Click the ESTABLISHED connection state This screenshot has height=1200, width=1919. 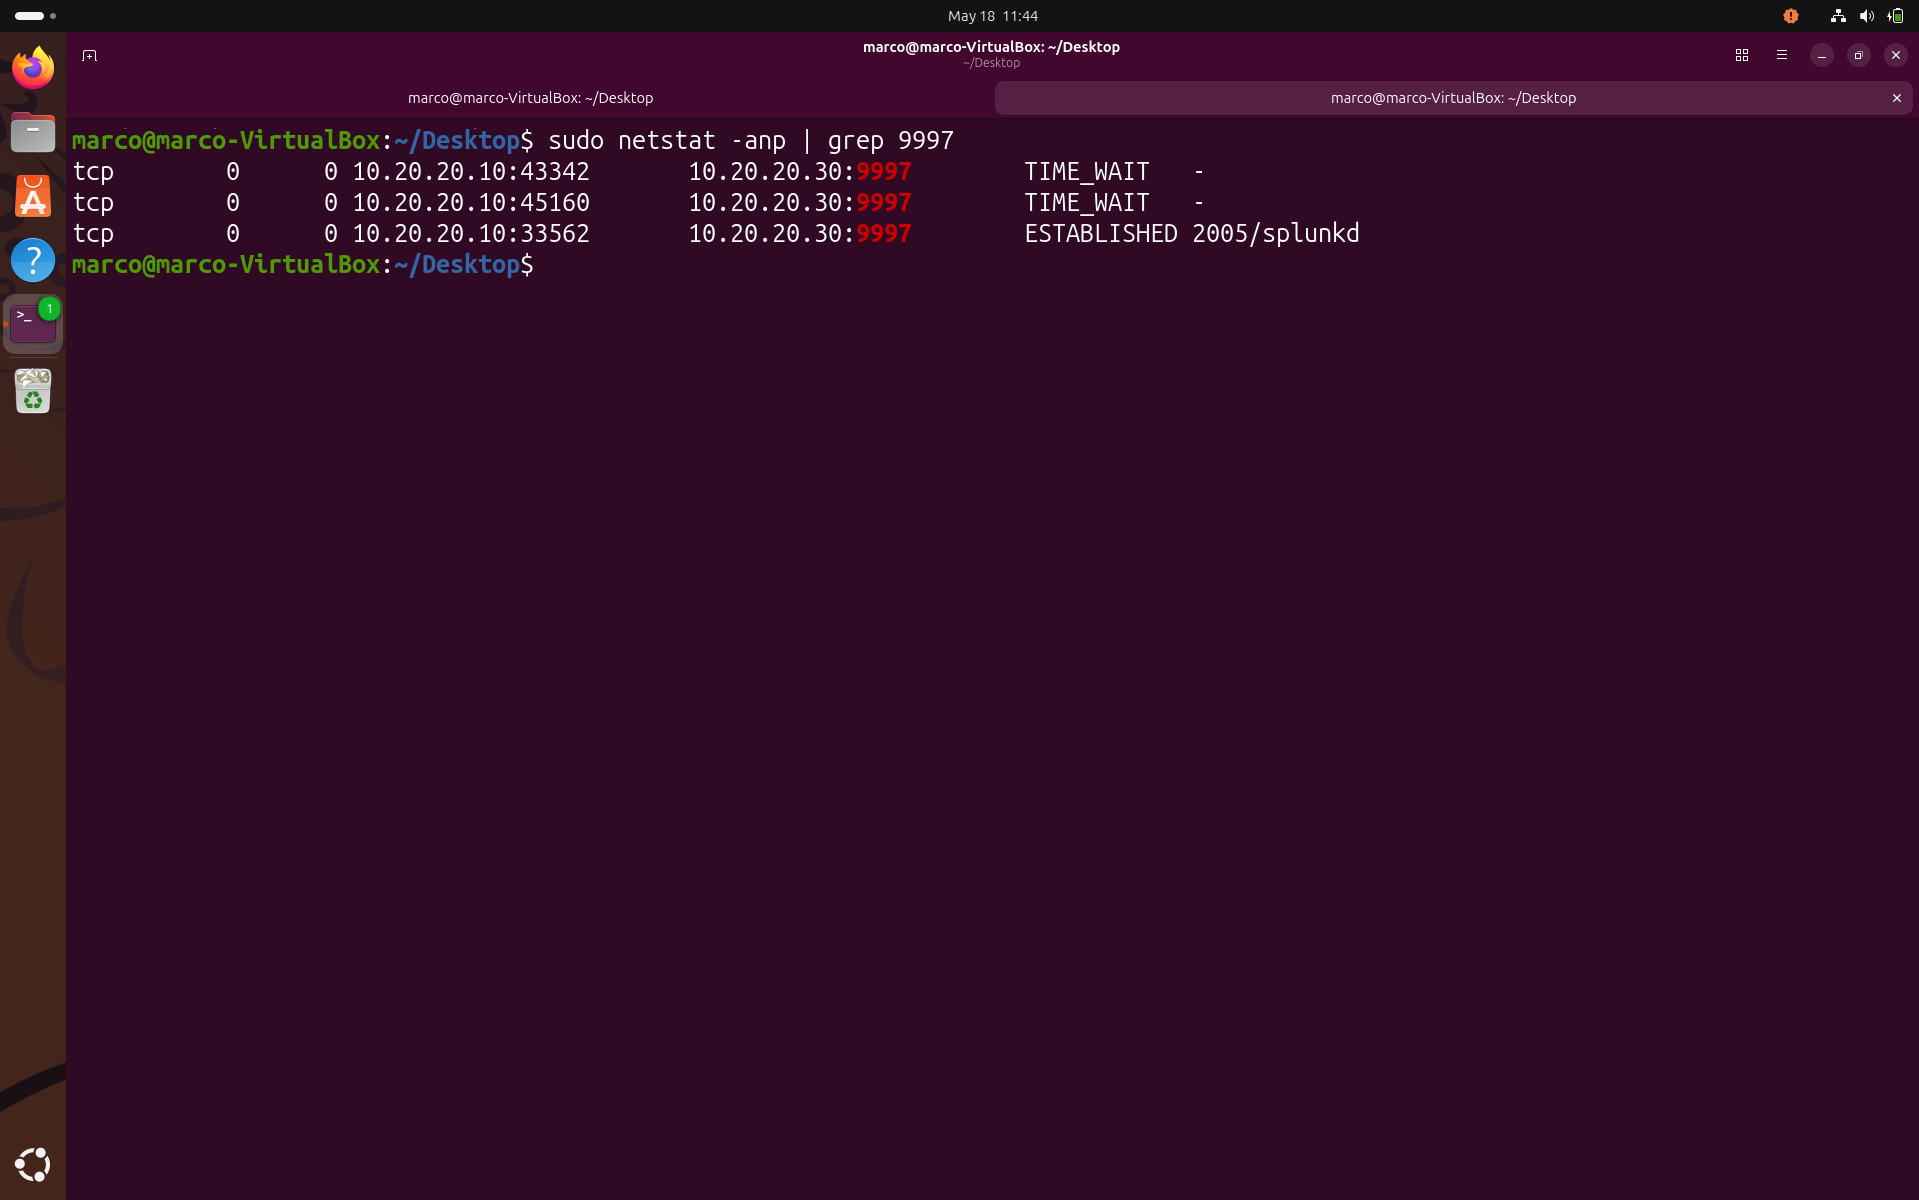click(x=1101, y=234)
